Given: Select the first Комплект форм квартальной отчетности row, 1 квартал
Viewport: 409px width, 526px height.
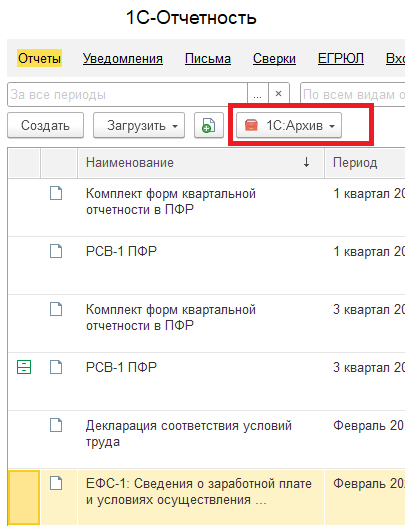Looking at the screenshot, I should point(206,207).
